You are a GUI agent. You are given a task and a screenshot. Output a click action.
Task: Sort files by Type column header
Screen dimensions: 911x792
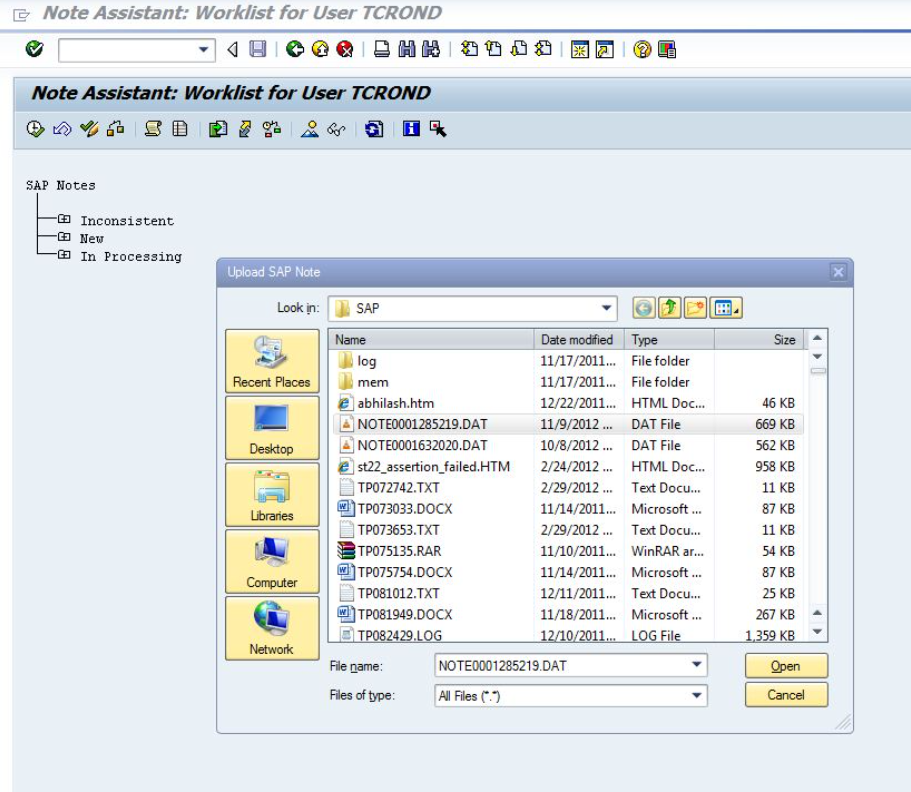click(x=669, y=340)
